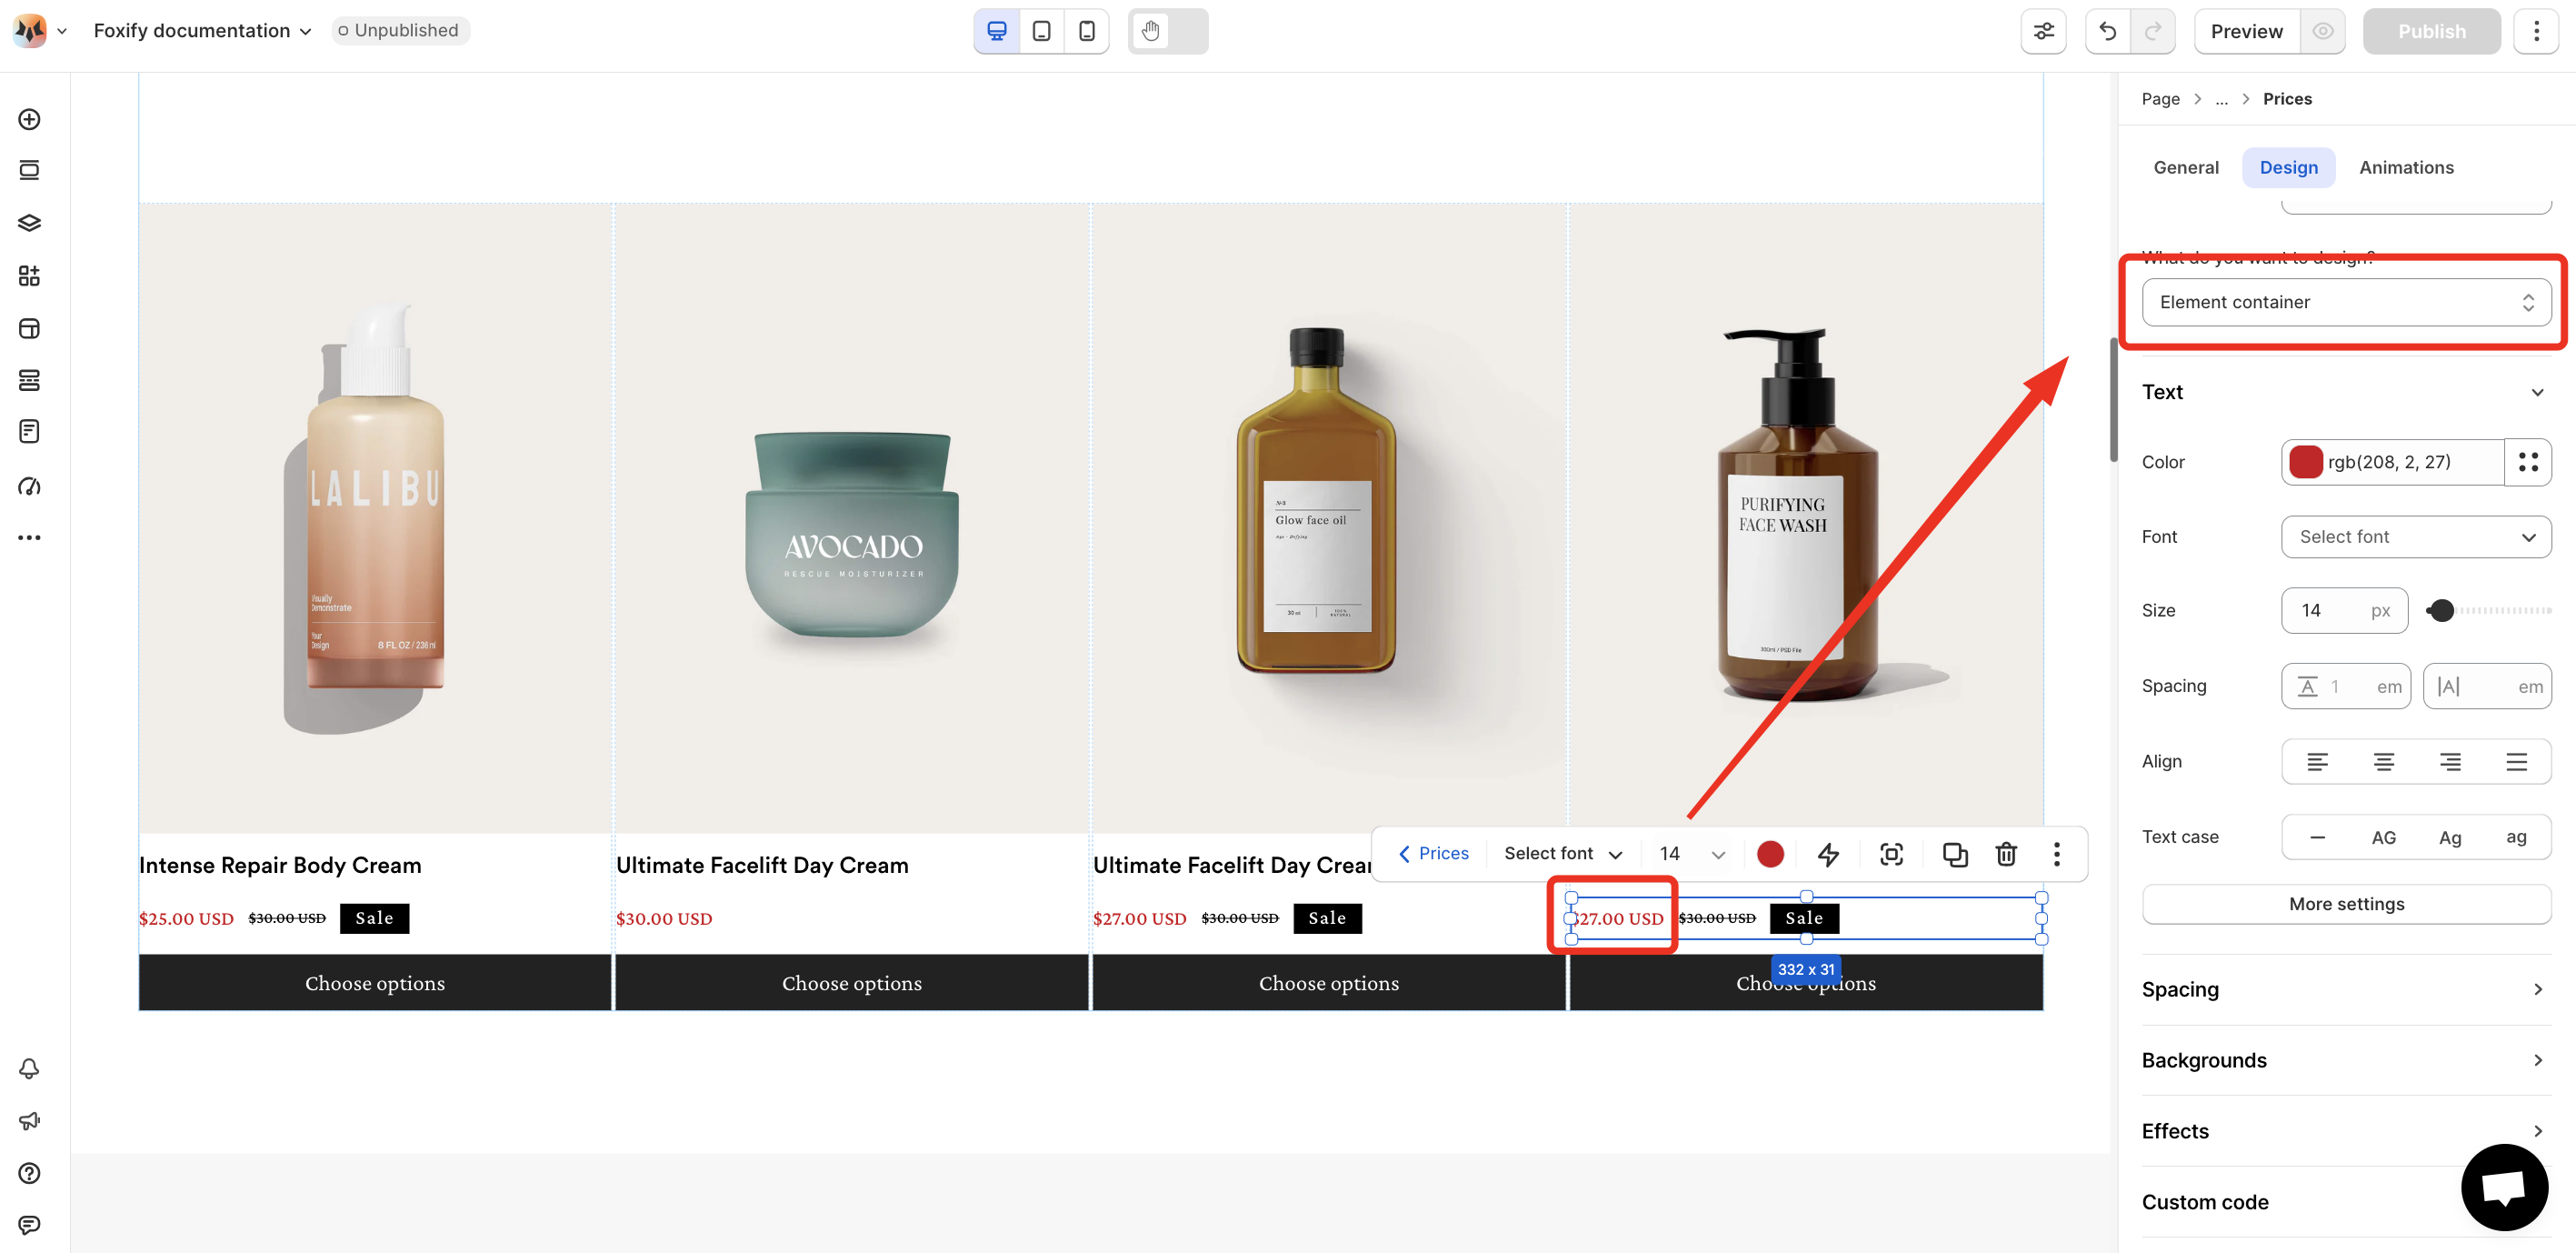Align text center
Viewport: 2576px width, 1253px height.
pos(2384,762)
